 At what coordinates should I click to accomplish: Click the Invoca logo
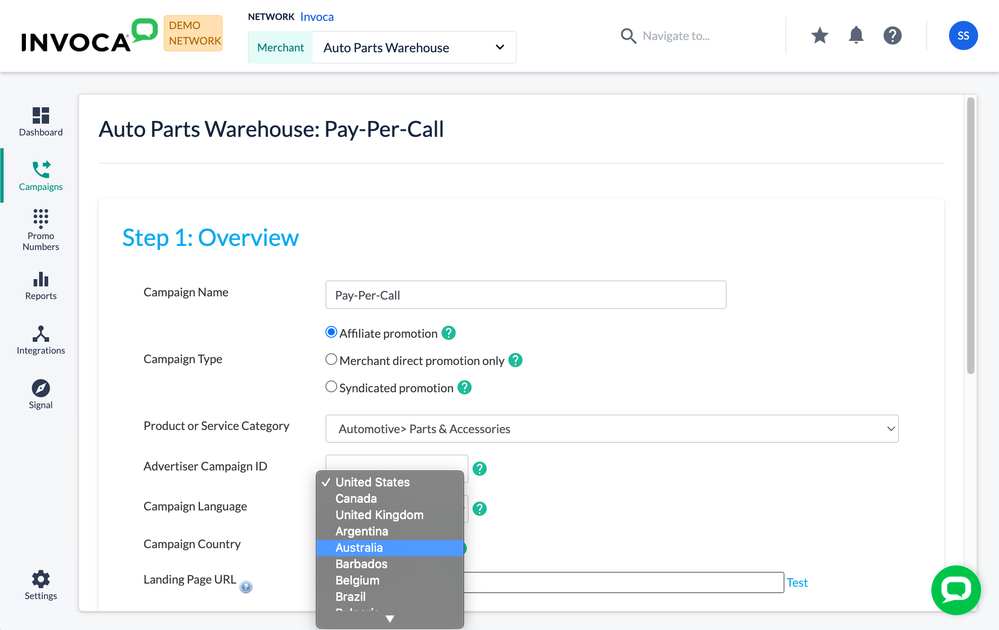point(89,36)
